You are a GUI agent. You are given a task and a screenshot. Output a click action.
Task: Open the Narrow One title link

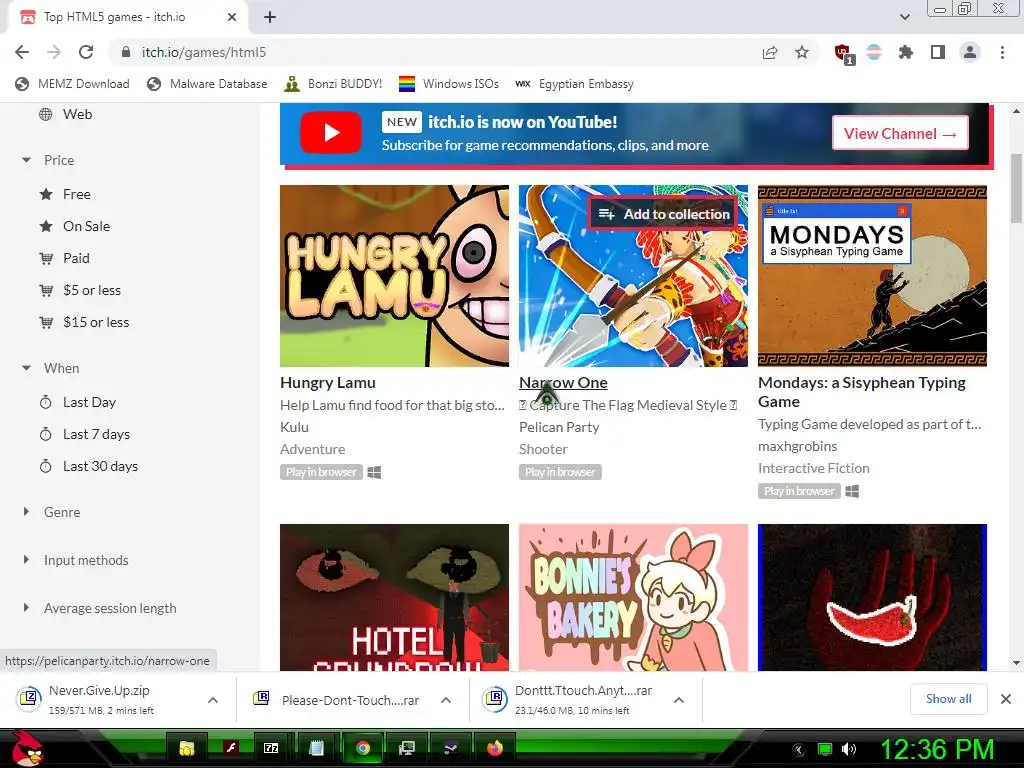point(563,383)
